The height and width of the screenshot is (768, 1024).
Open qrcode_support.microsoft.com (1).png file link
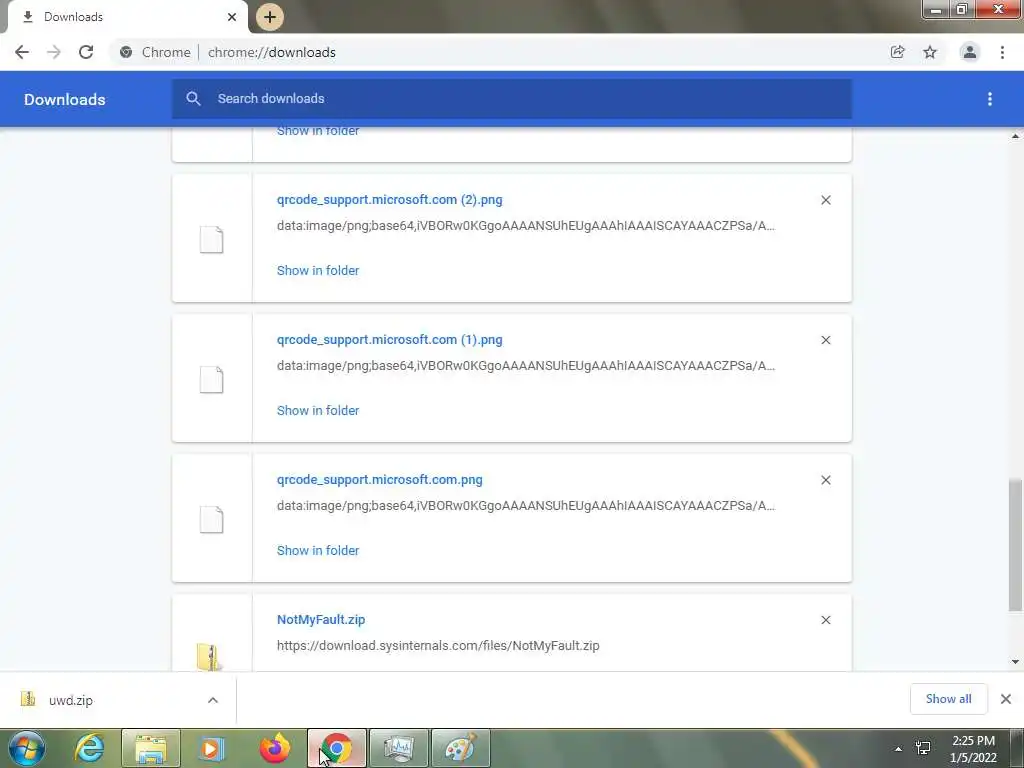tap(389, 340)
